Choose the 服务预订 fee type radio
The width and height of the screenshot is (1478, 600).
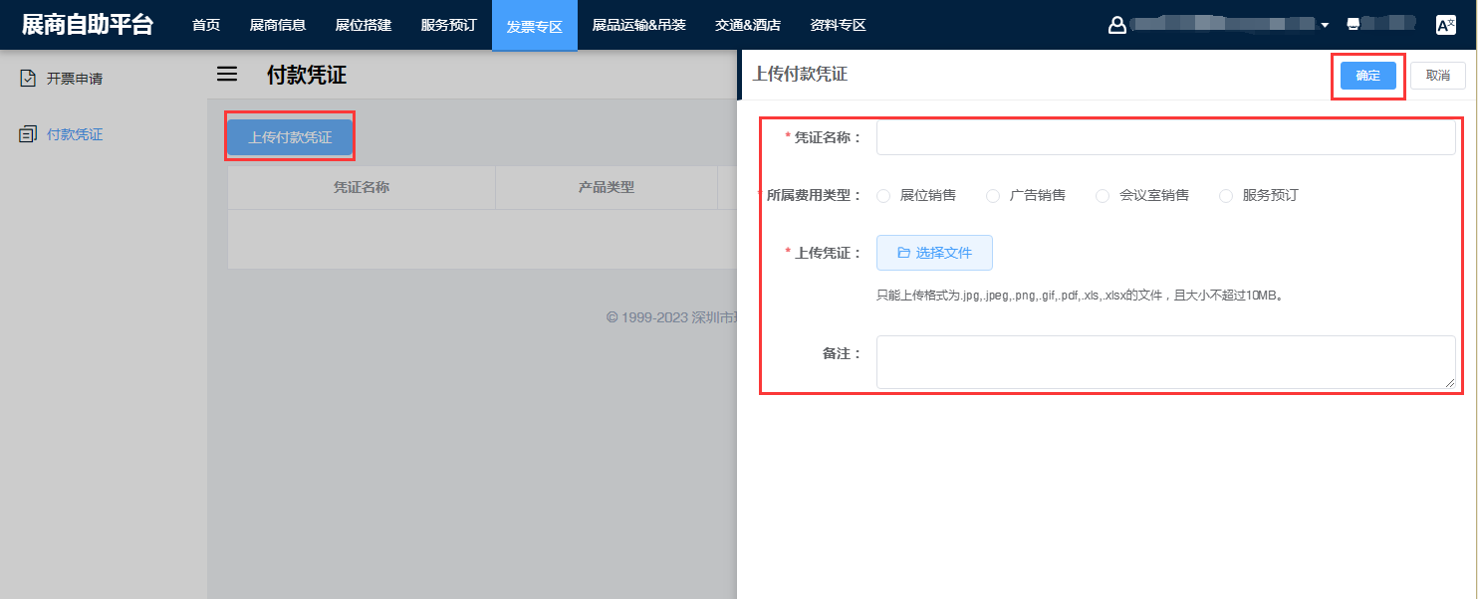[1226, 196]
